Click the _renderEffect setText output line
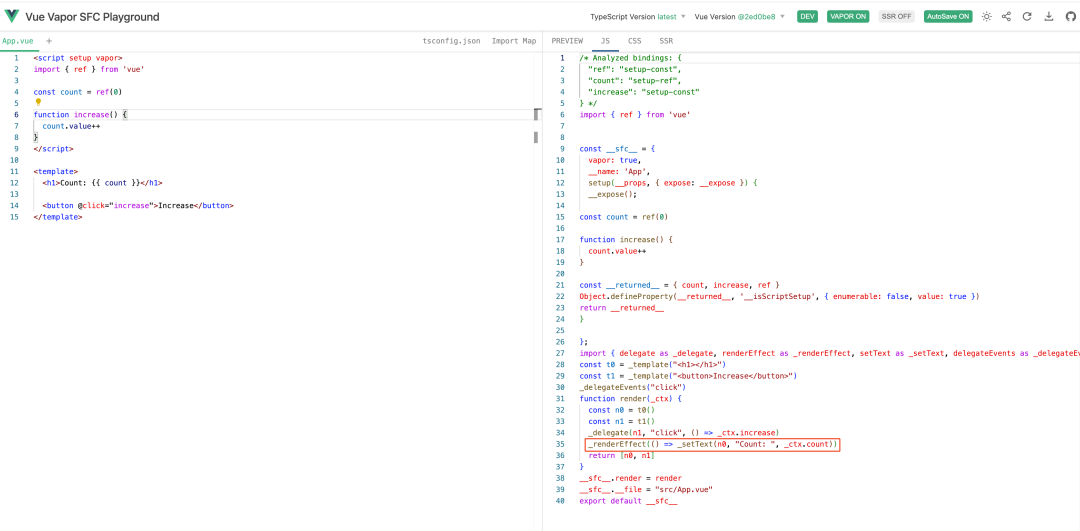 [714, 444]
